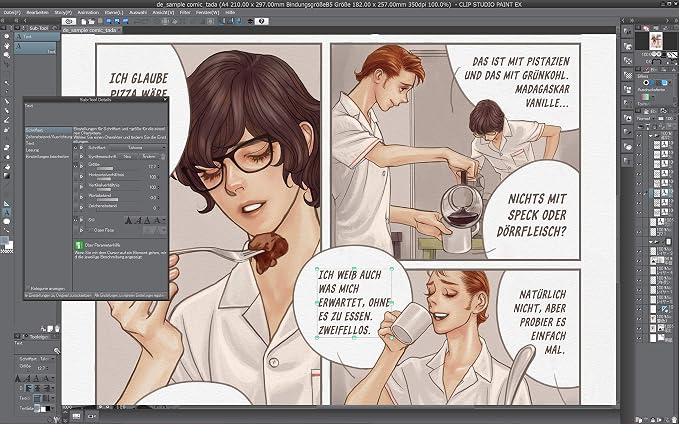Click the Größe value stepper arrows
The image size is (679, 424).
[x=159, y=166]
